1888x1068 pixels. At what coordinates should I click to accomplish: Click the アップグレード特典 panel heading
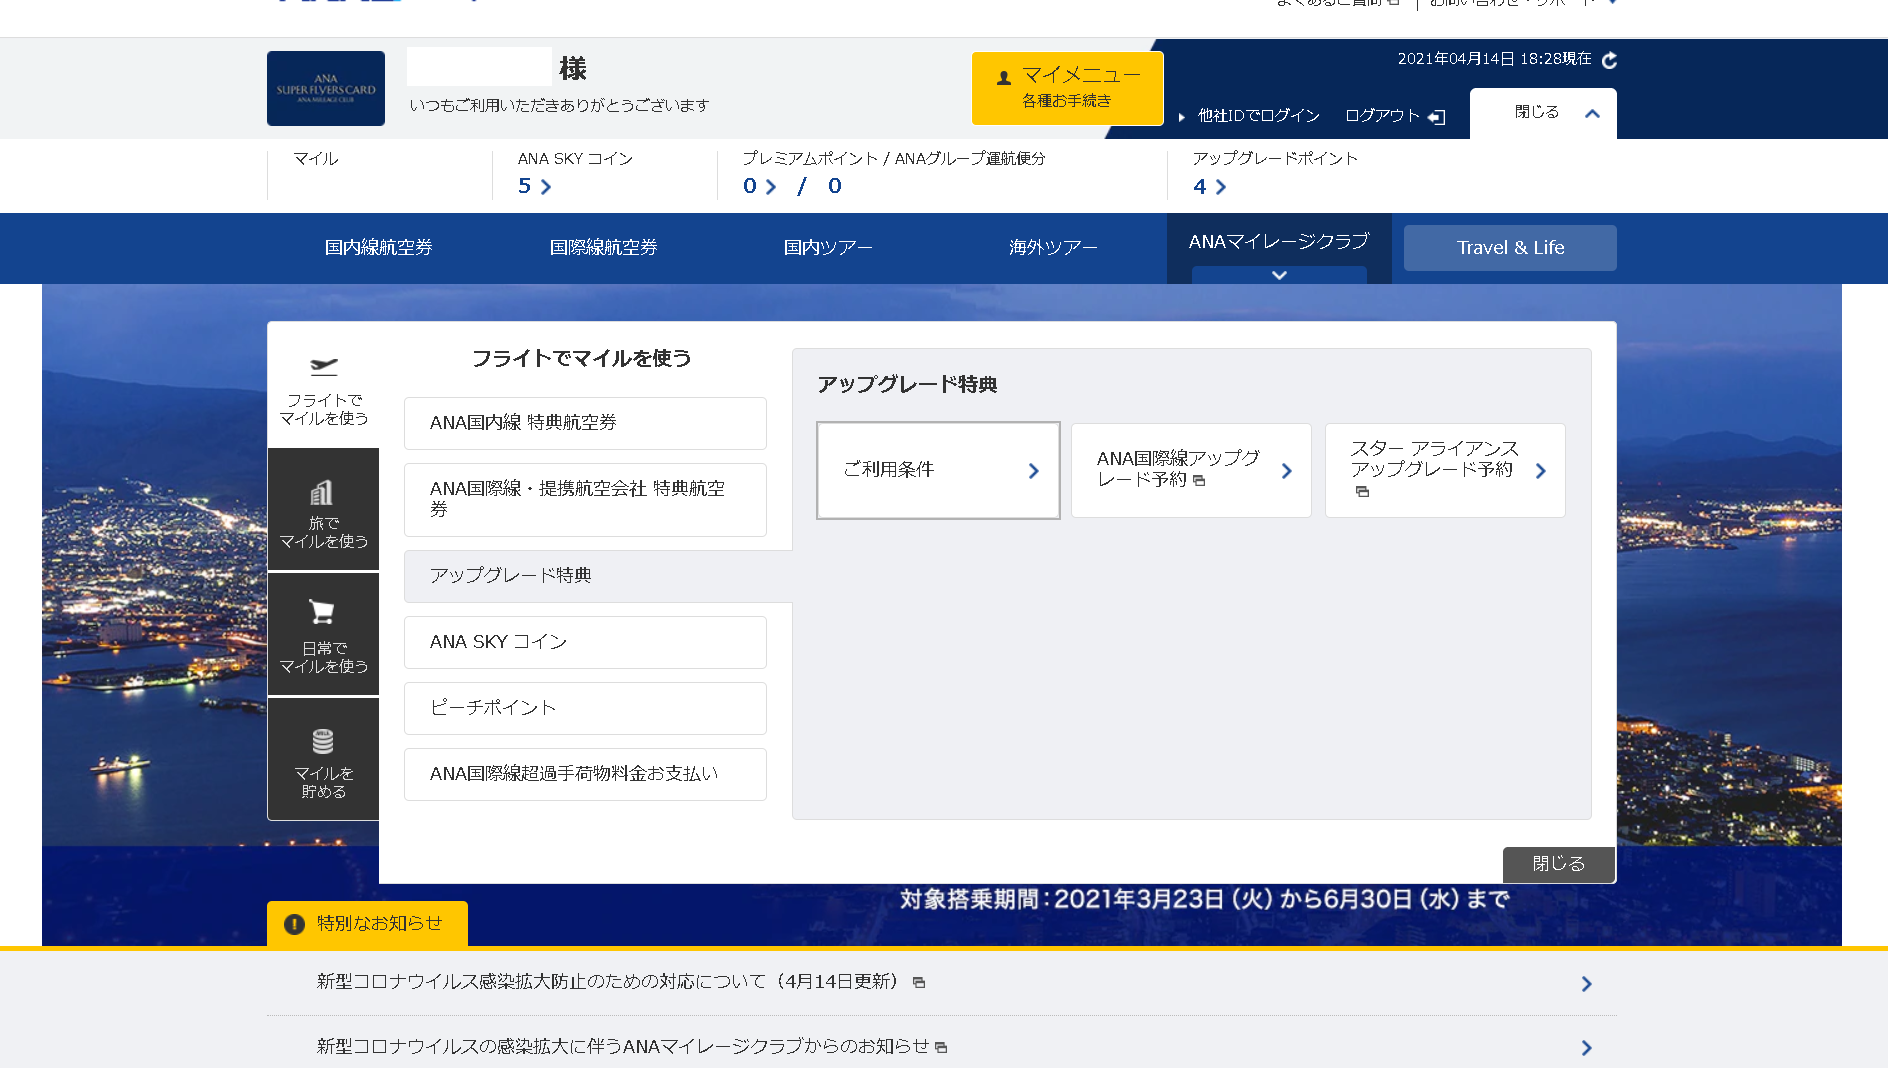coord(907,385)
